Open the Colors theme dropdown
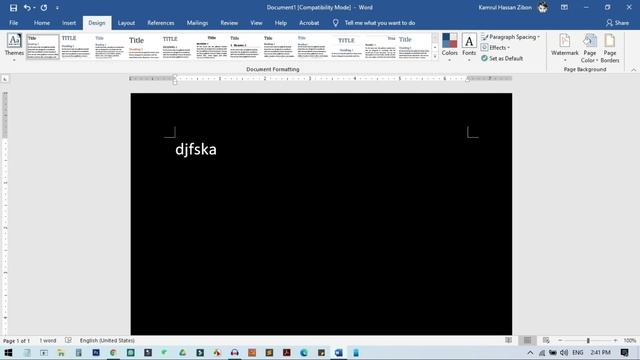 click(x=449, y=47)
